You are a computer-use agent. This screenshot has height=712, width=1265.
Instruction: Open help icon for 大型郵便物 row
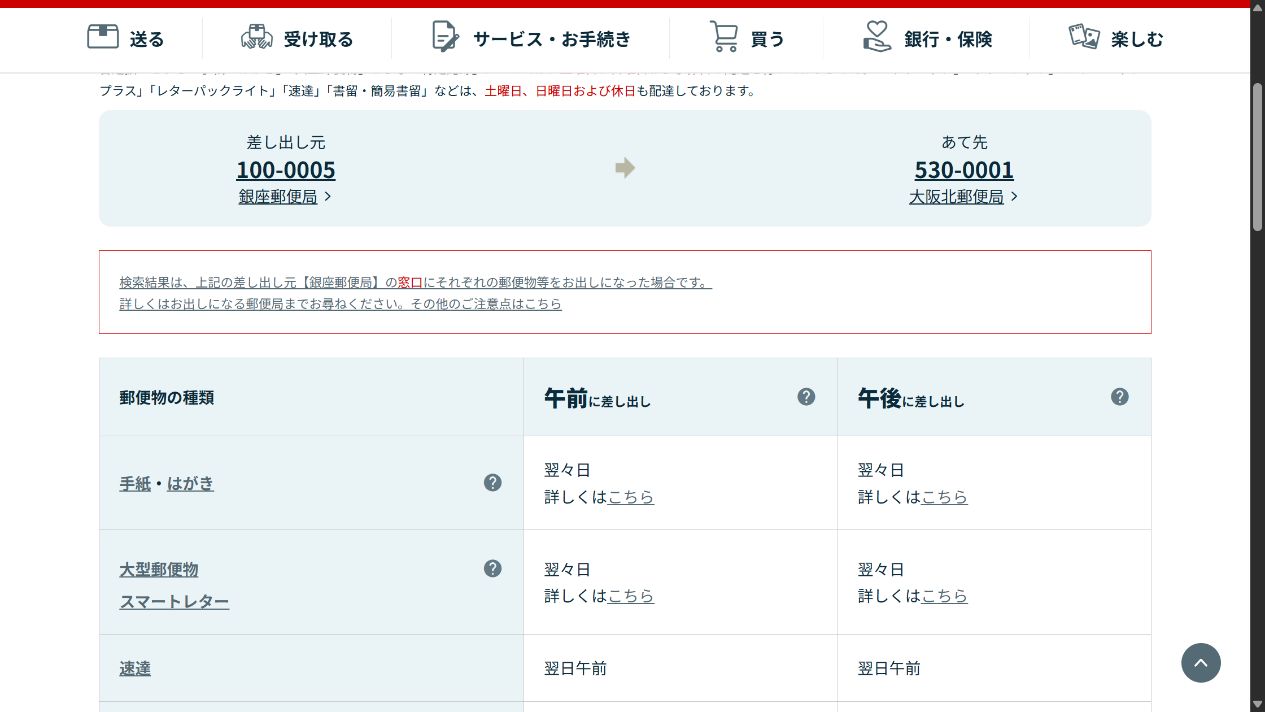[493, 569]
